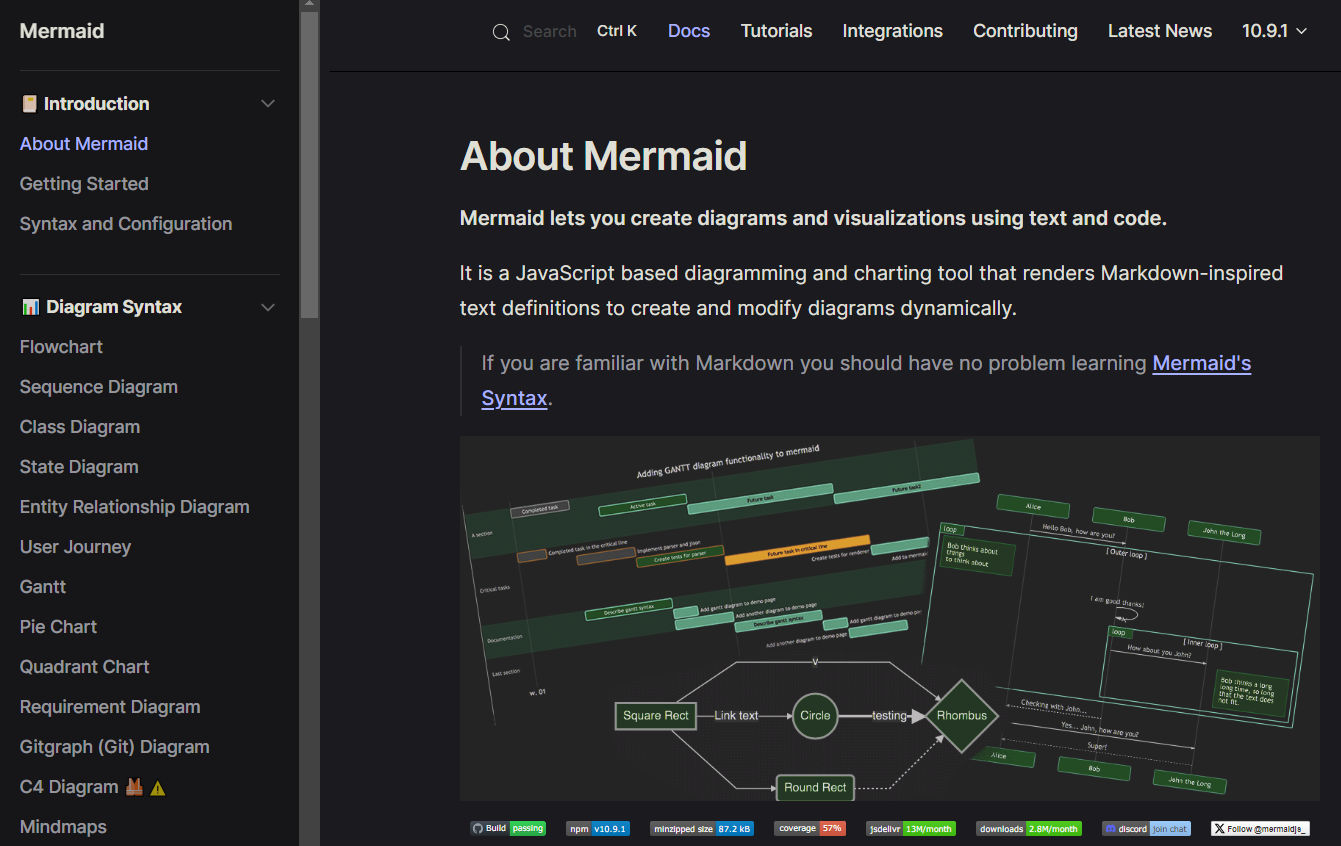Open the Gantt docs page

pos(43,587)
